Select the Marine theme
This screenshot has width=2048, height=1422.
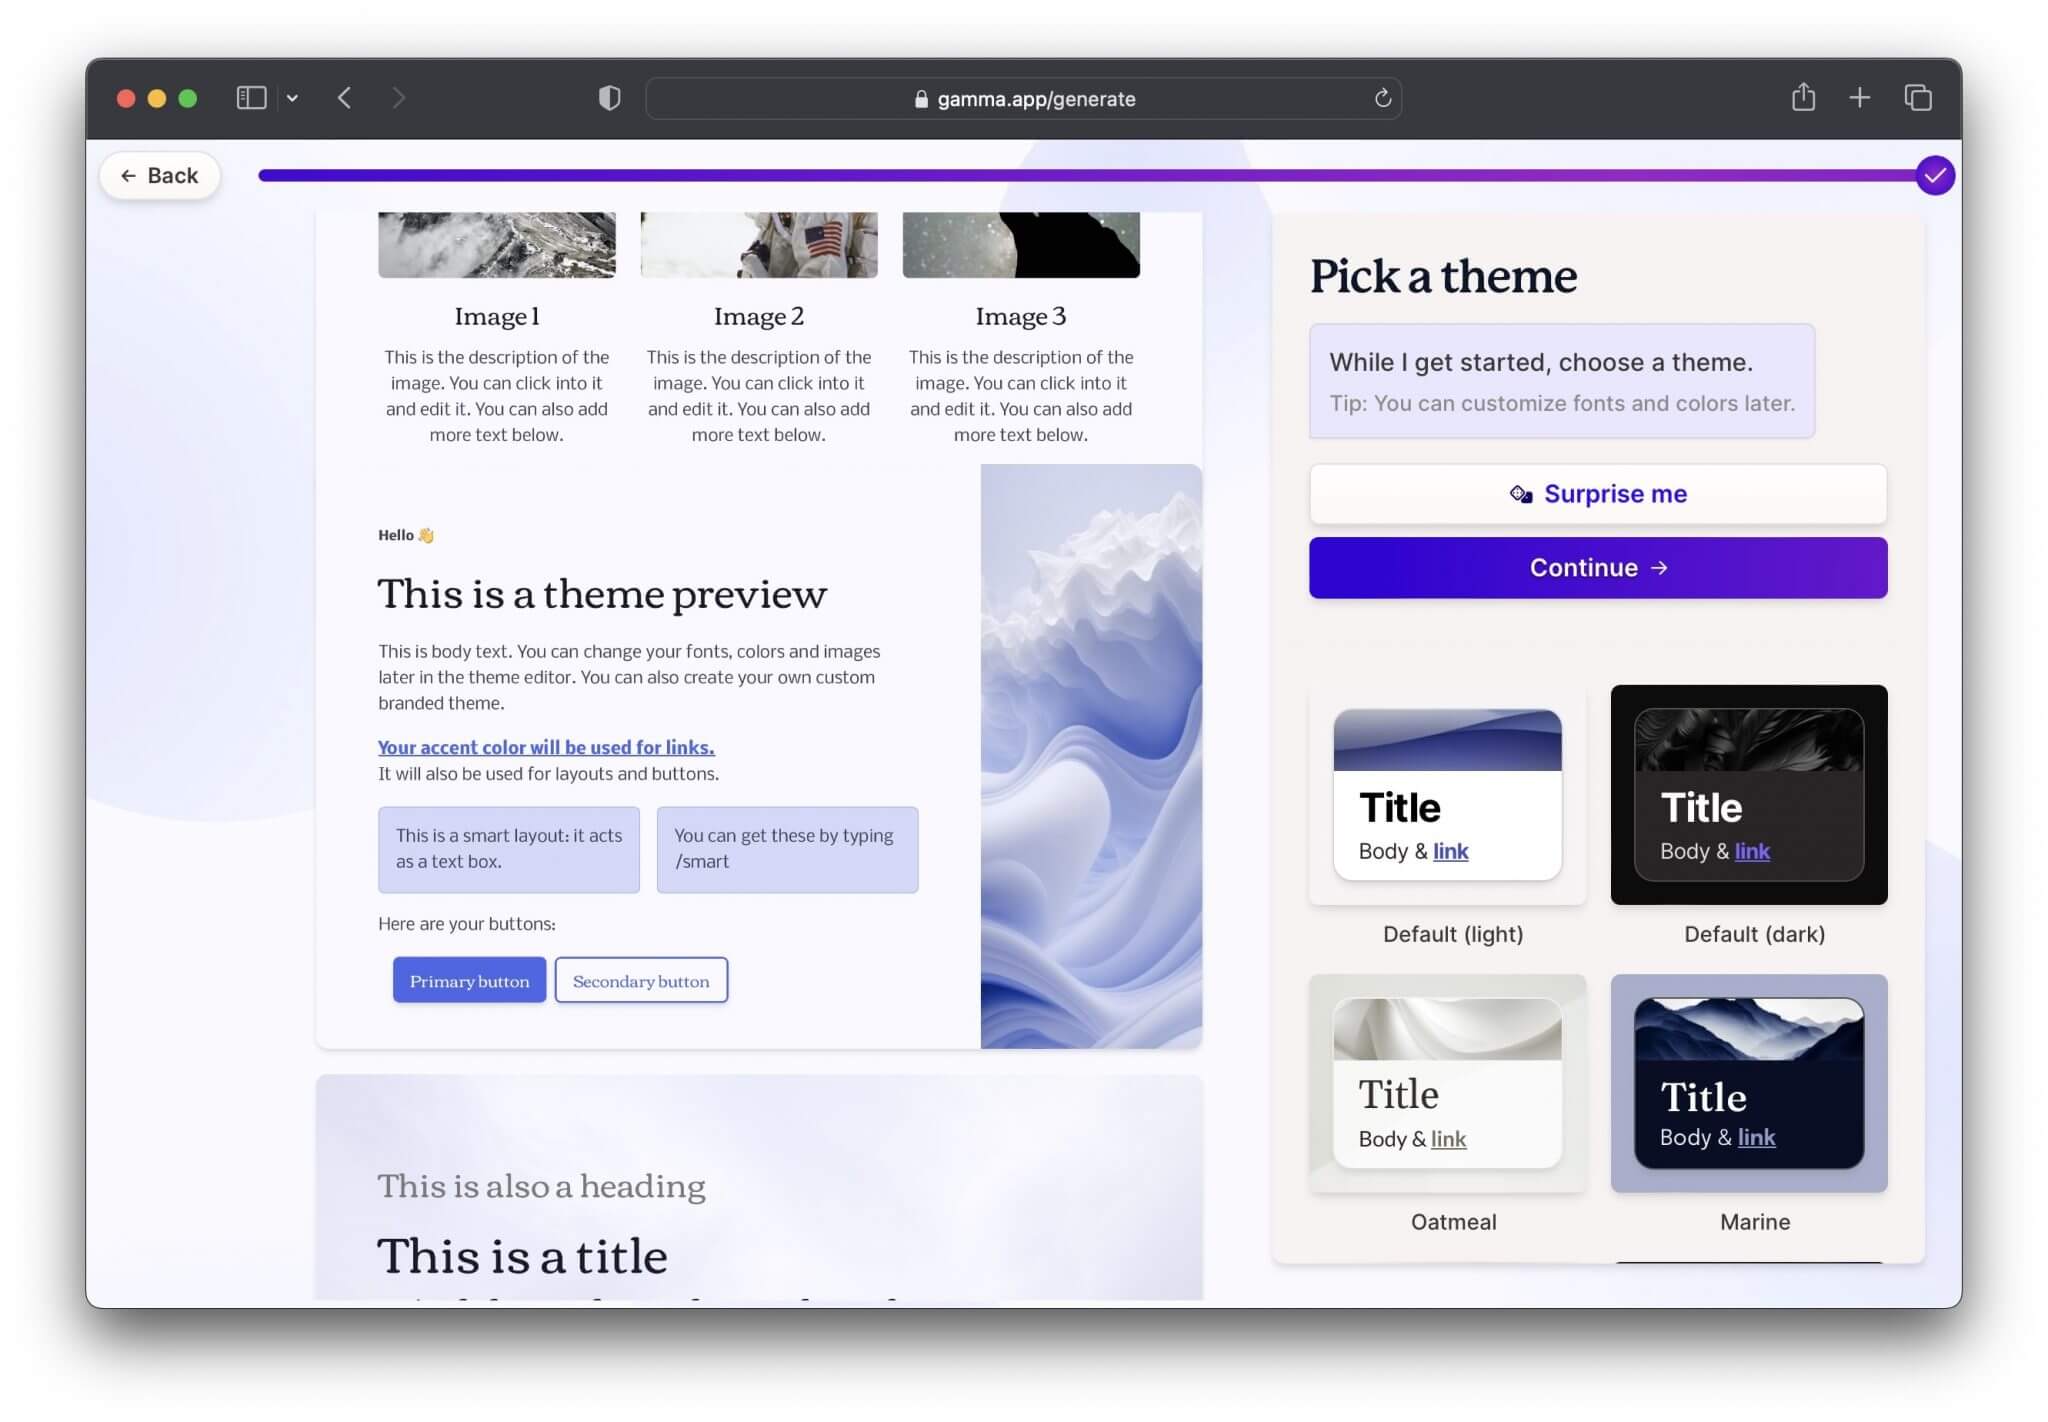pos(1747,1084)
